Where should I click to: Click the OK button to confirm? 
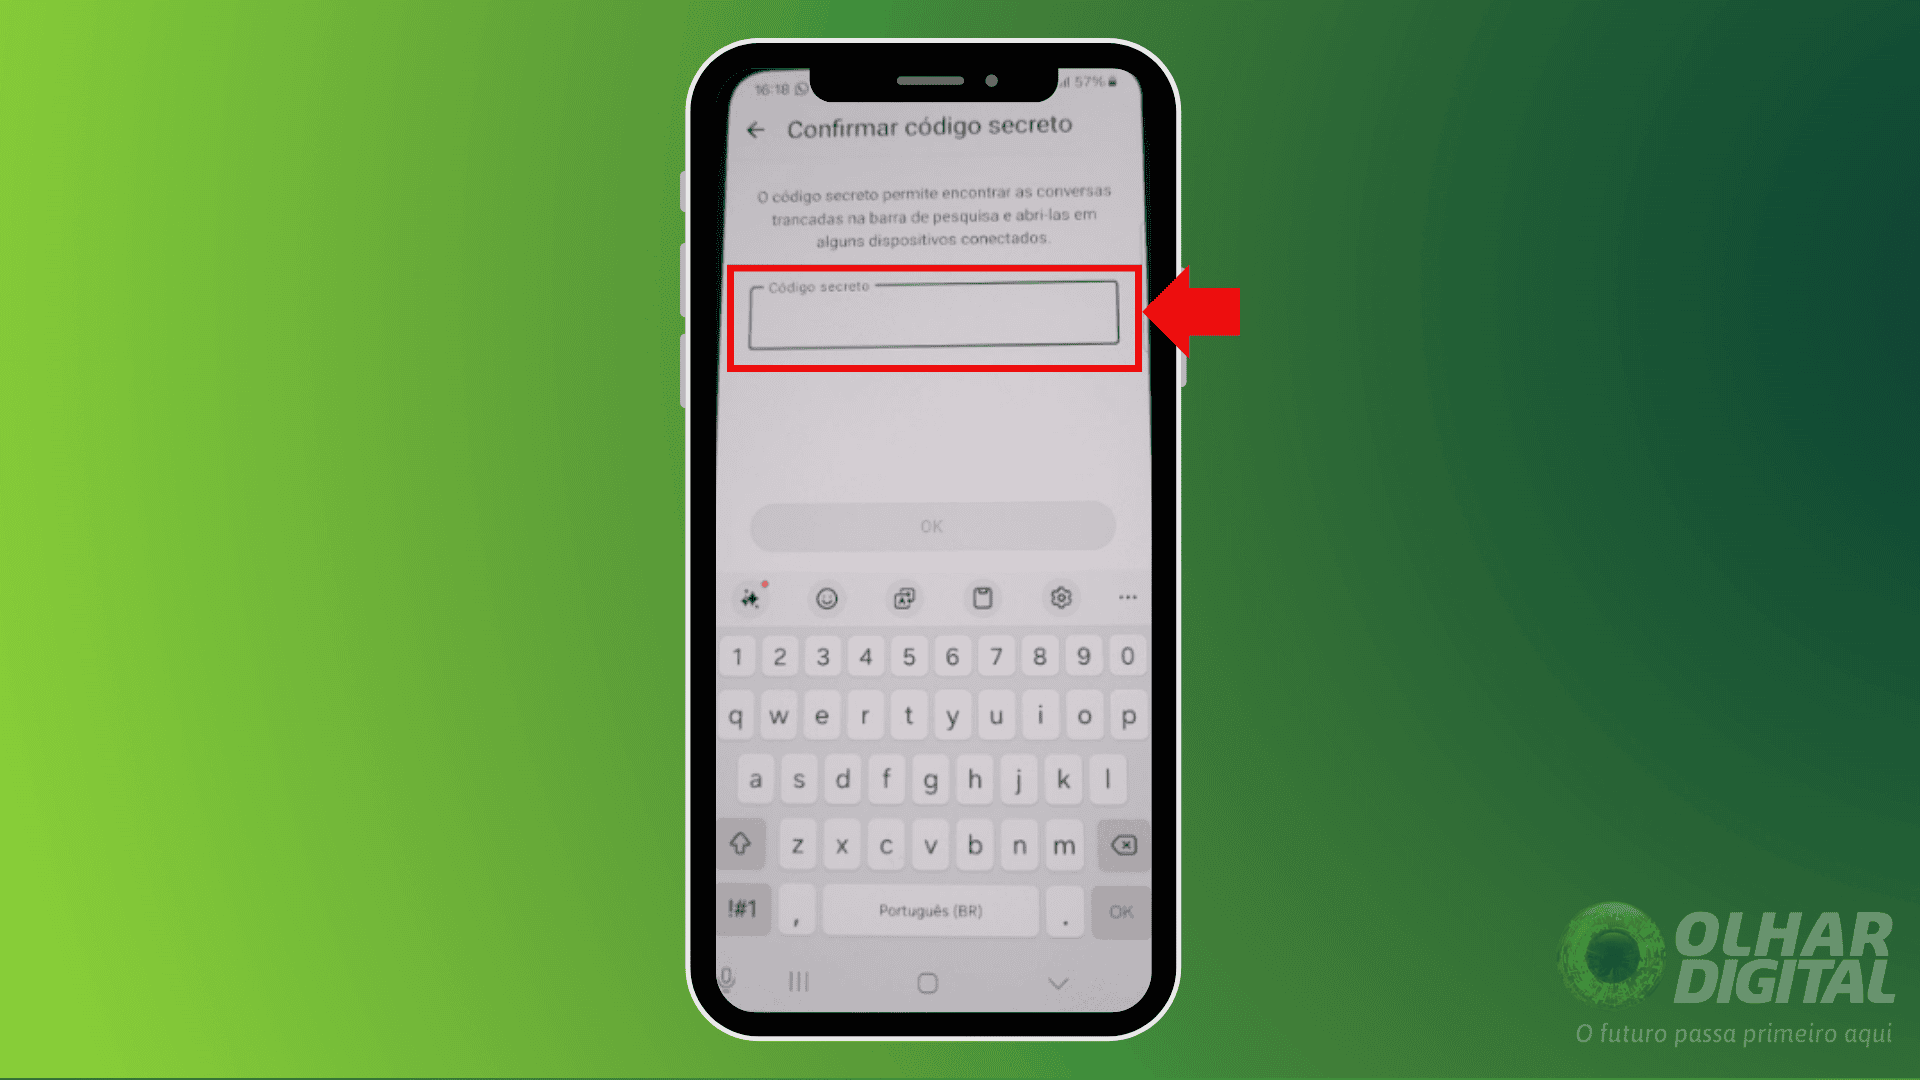point(934,526)
